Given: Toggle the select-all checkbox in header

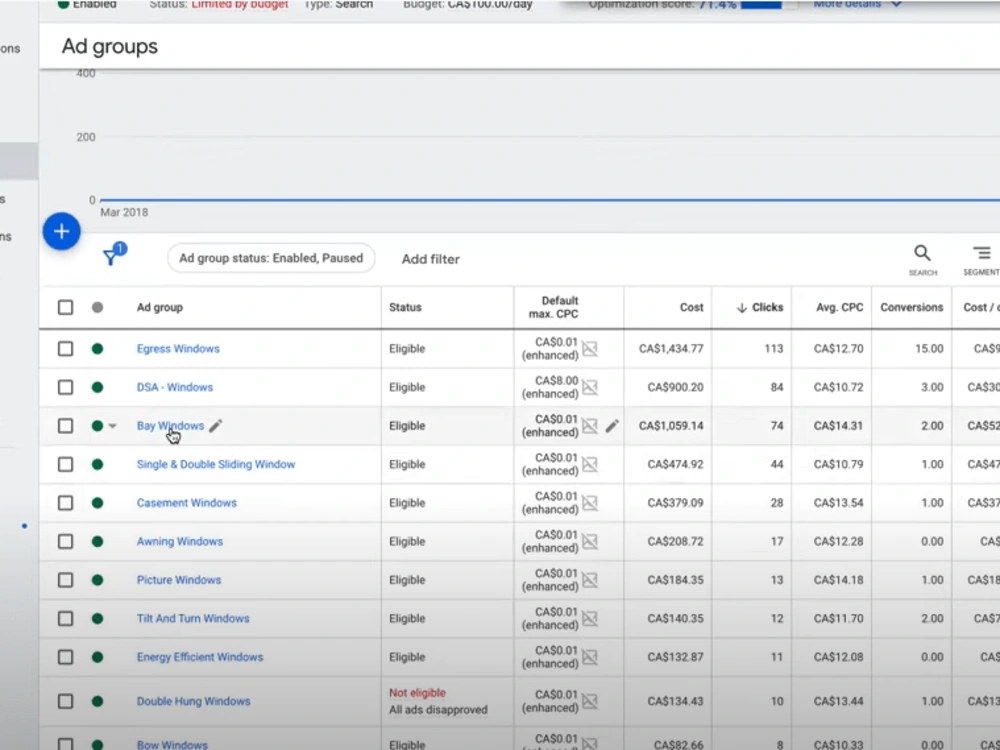Looking at the screenshot, I should click(x=65, y=307).
